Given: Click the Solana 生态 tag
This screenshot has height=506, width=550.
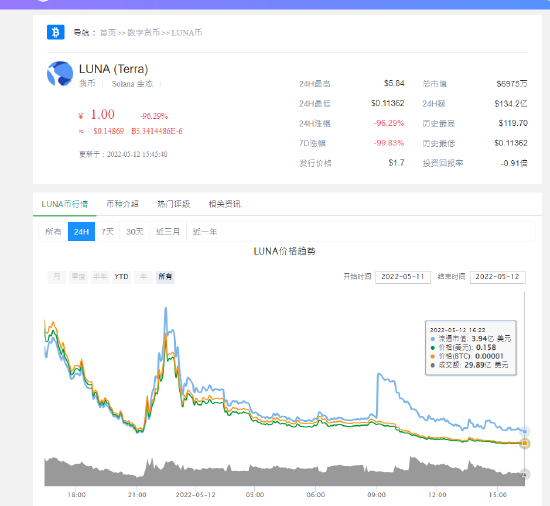Looking at the screenshot, I should click(x=132, y=84).
